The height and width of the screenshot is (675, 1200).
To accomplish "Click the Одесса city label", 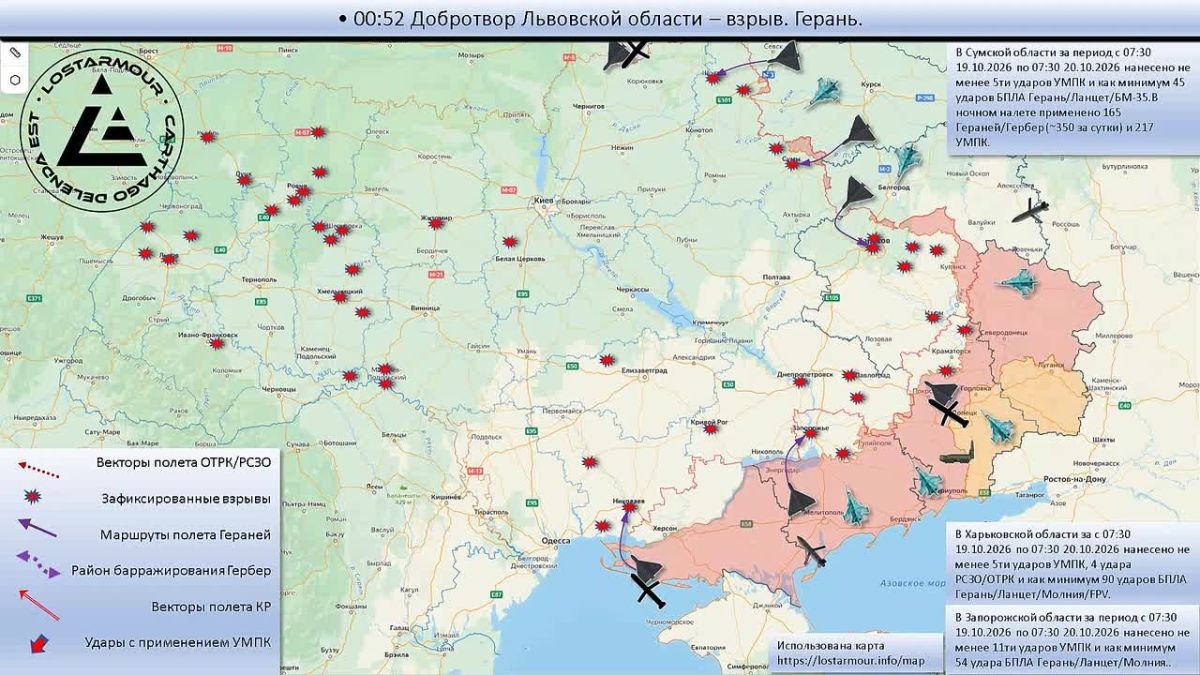I will (555, 540).
